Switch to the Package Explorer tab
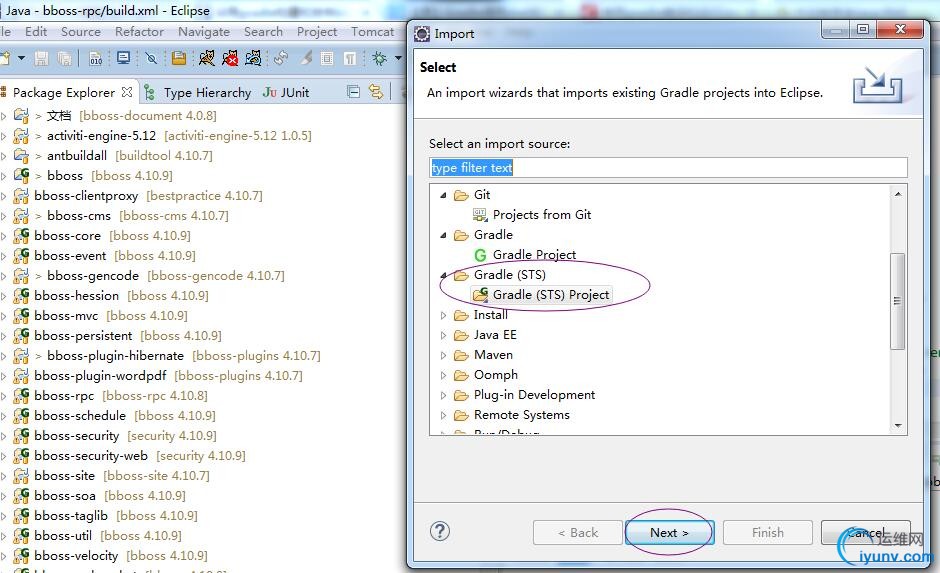This screenshot has height=573, width=940. pos(64,92)
